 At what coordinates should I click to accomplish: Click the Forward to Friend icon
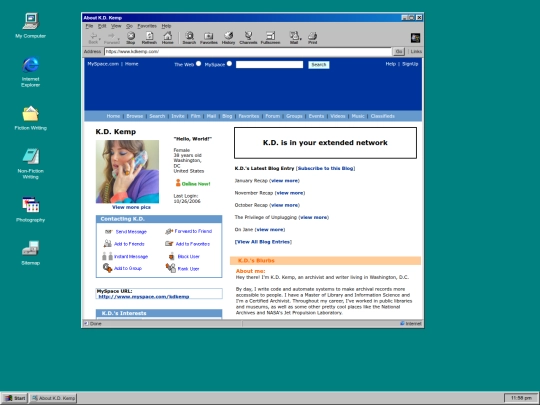pyautogui.click(x=169, y=231)
